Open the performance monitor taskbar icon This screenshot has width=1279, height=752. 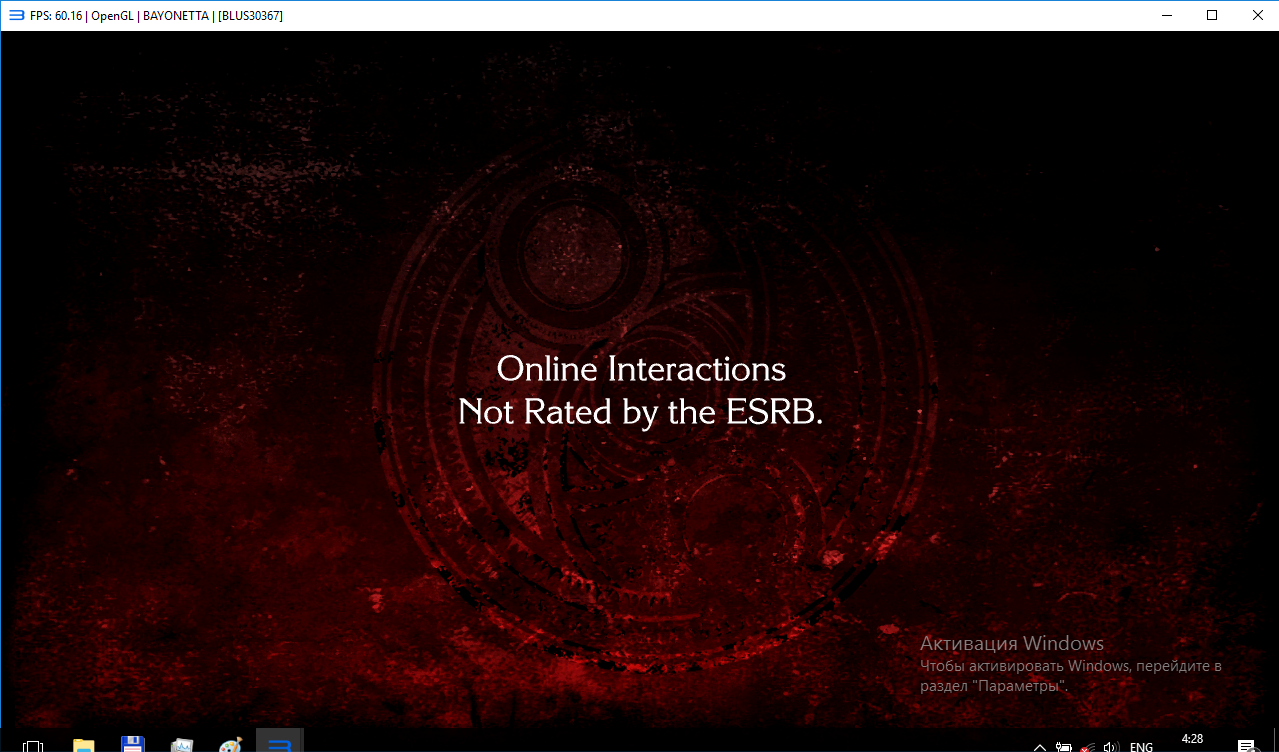point(182,745)
